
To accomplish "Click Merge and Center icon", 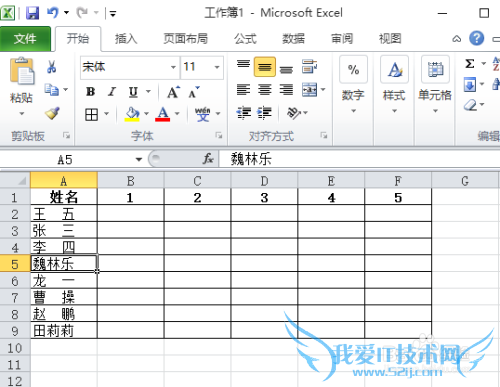I will pos(309,89).
